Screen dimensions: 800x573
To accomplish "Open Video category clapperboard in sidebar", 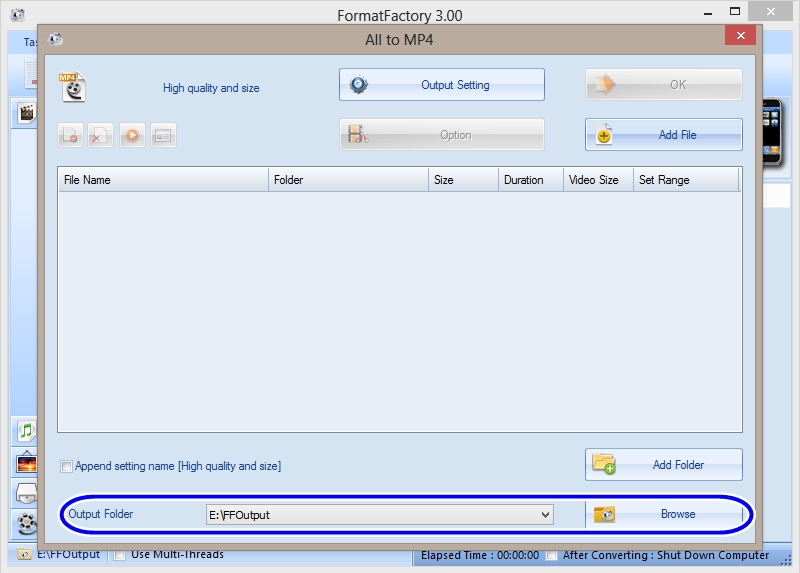I will click(x=26, y=113).
